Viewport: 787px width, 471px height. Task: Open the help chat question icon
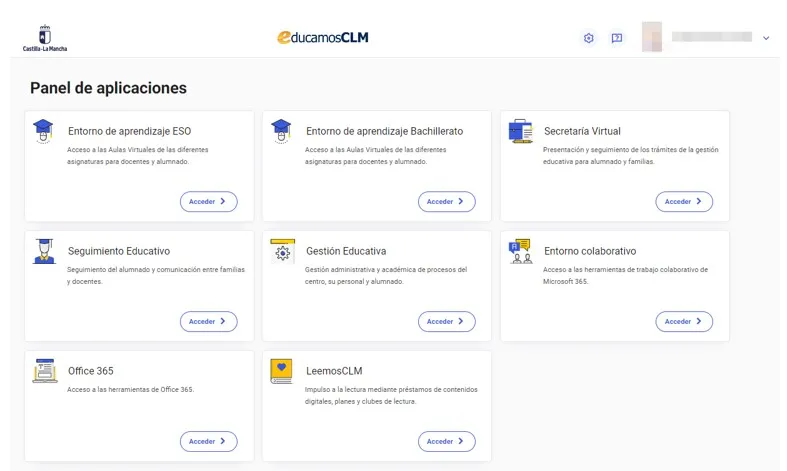[617, 38]
